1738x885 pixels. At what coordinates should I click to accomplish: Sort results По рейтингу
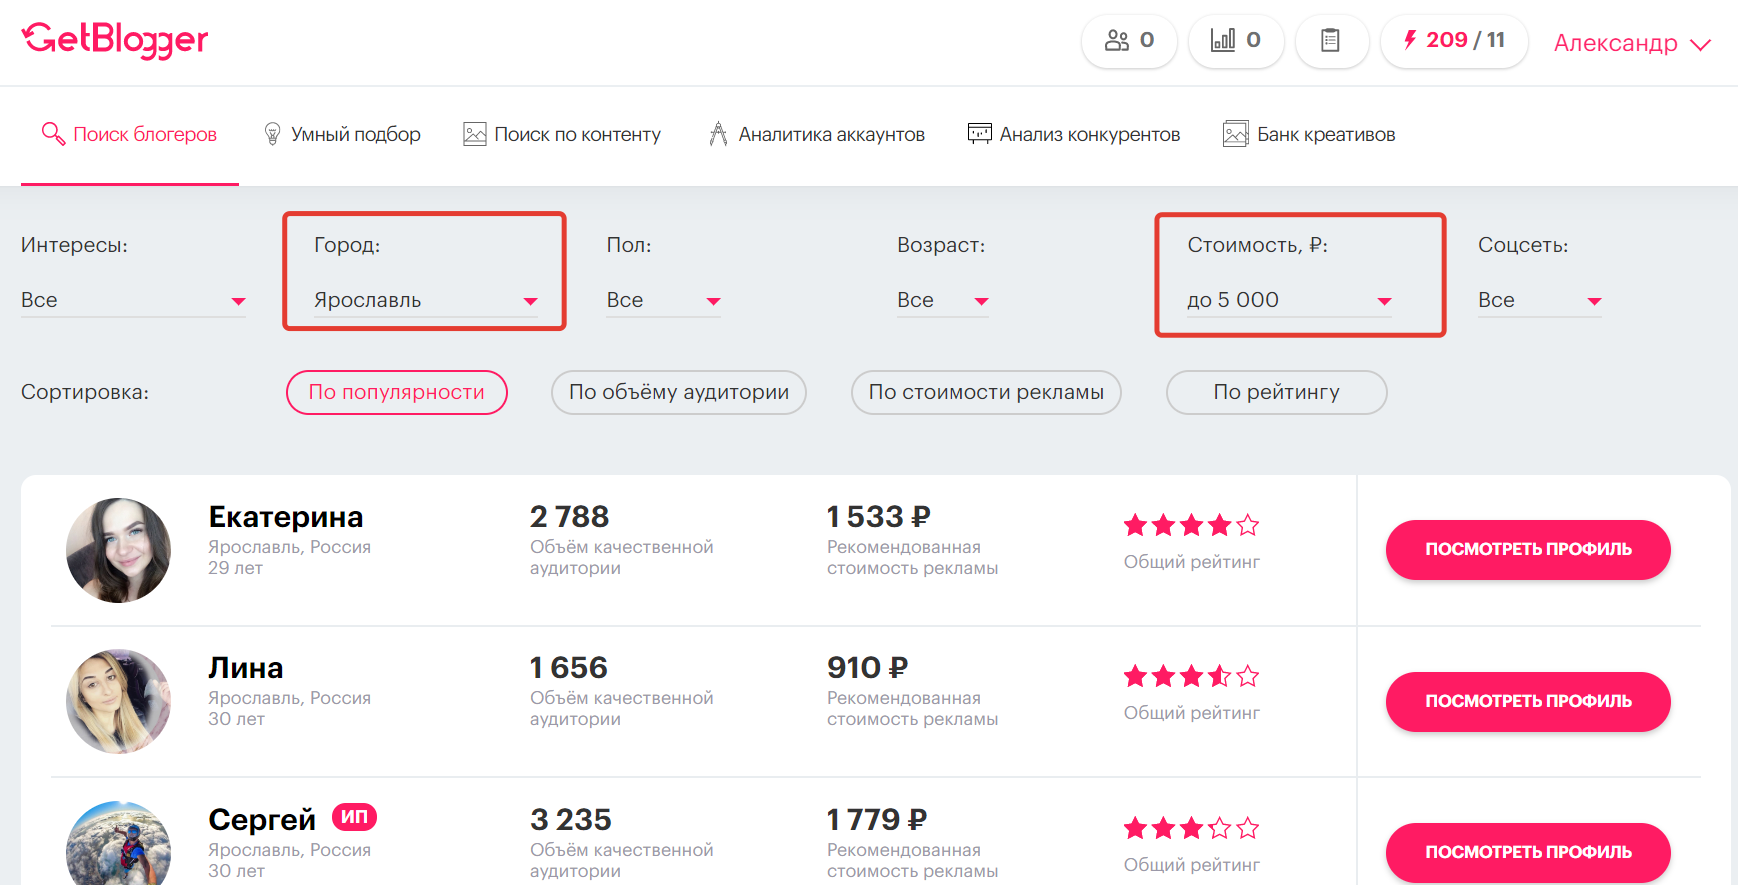[1277, 392]
